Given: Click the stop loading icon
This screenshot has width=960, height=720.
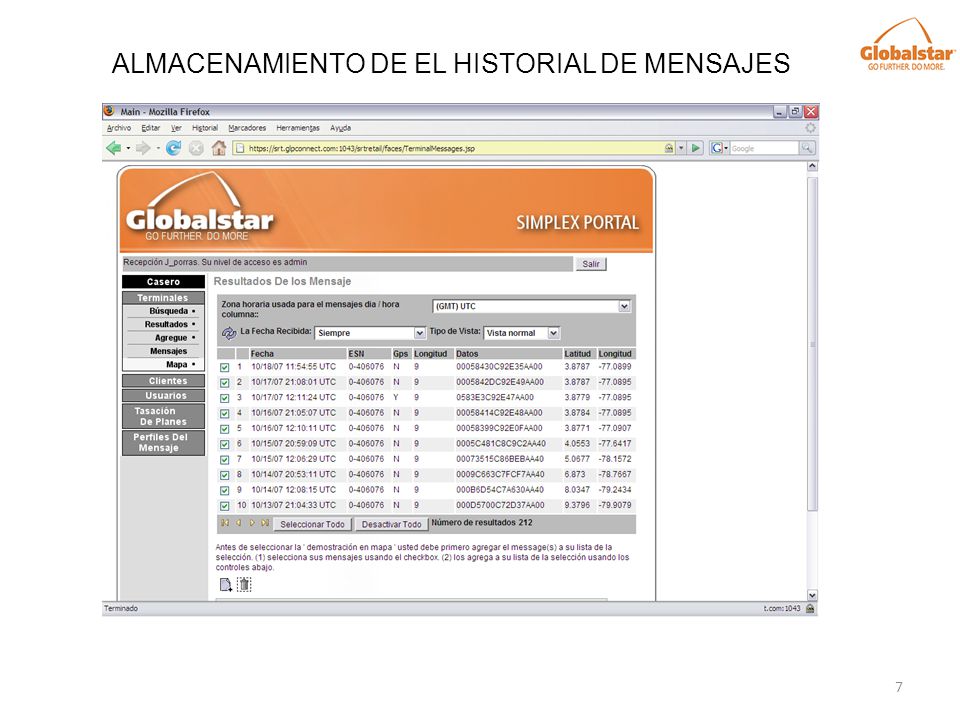Looking at the screenshot, I should (x=196, y=148).
